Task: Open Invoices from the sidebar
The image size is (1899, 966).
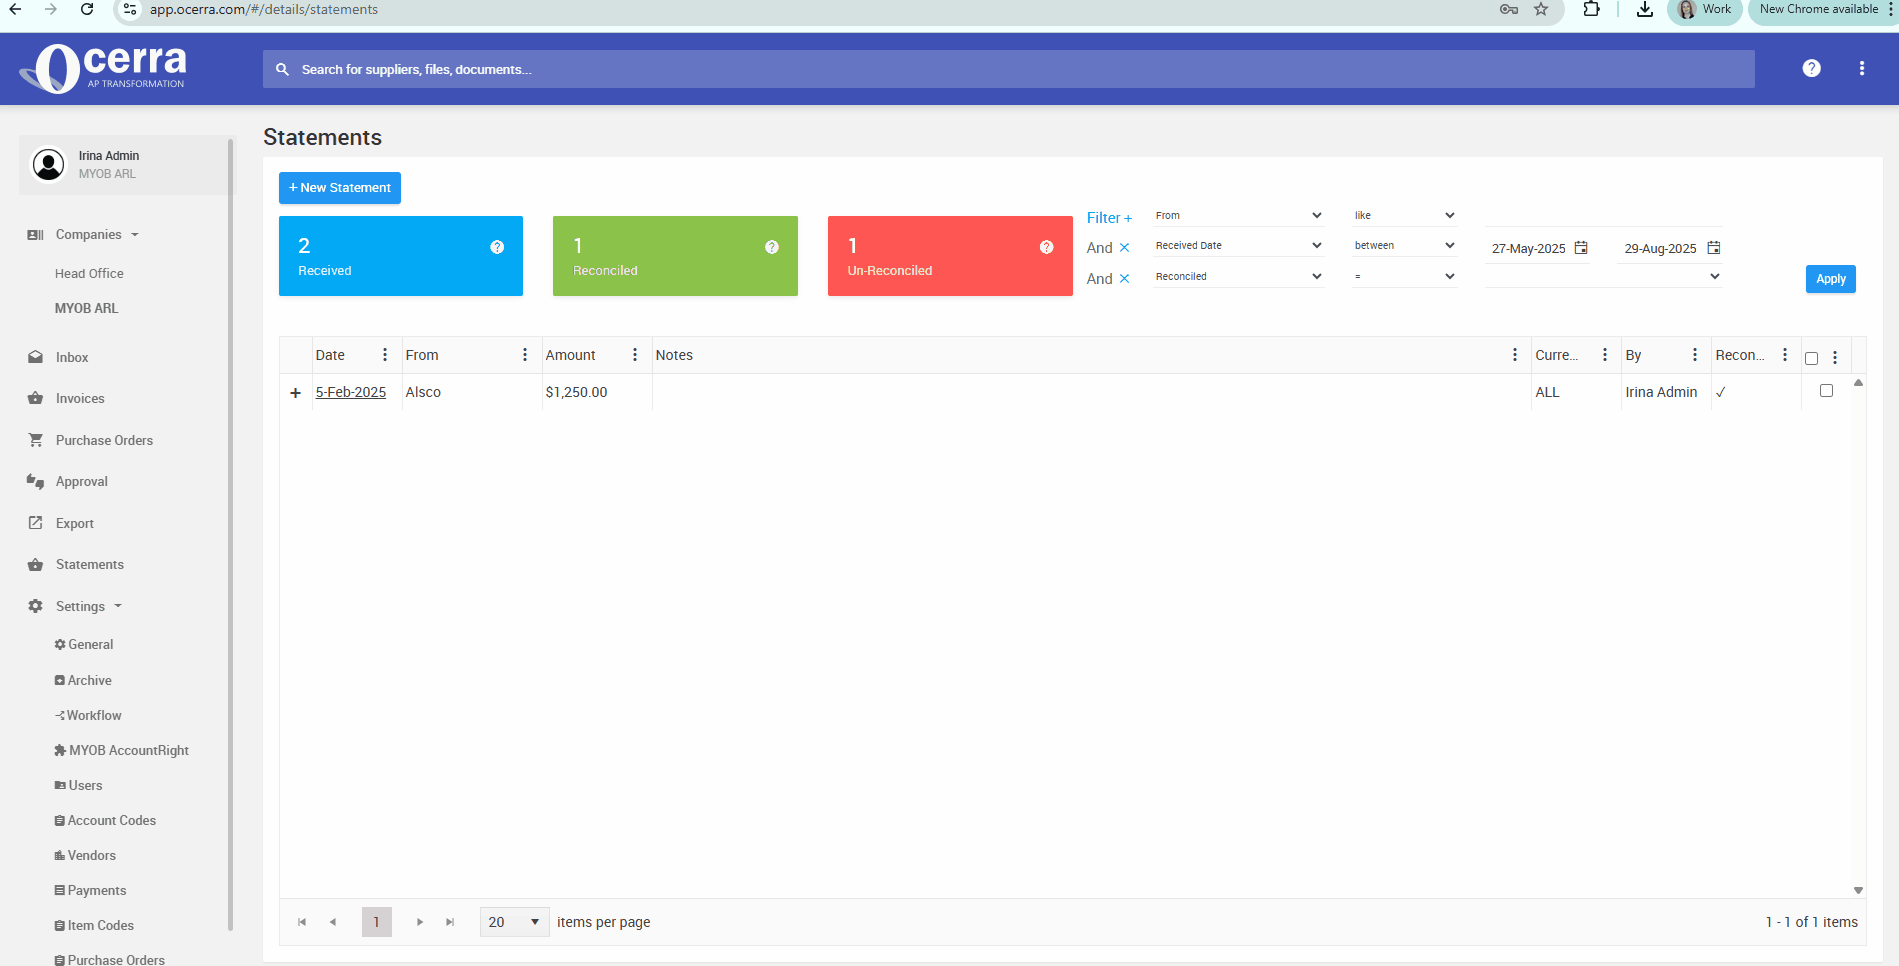Action: pyautogui.click(x=80, y=398)
